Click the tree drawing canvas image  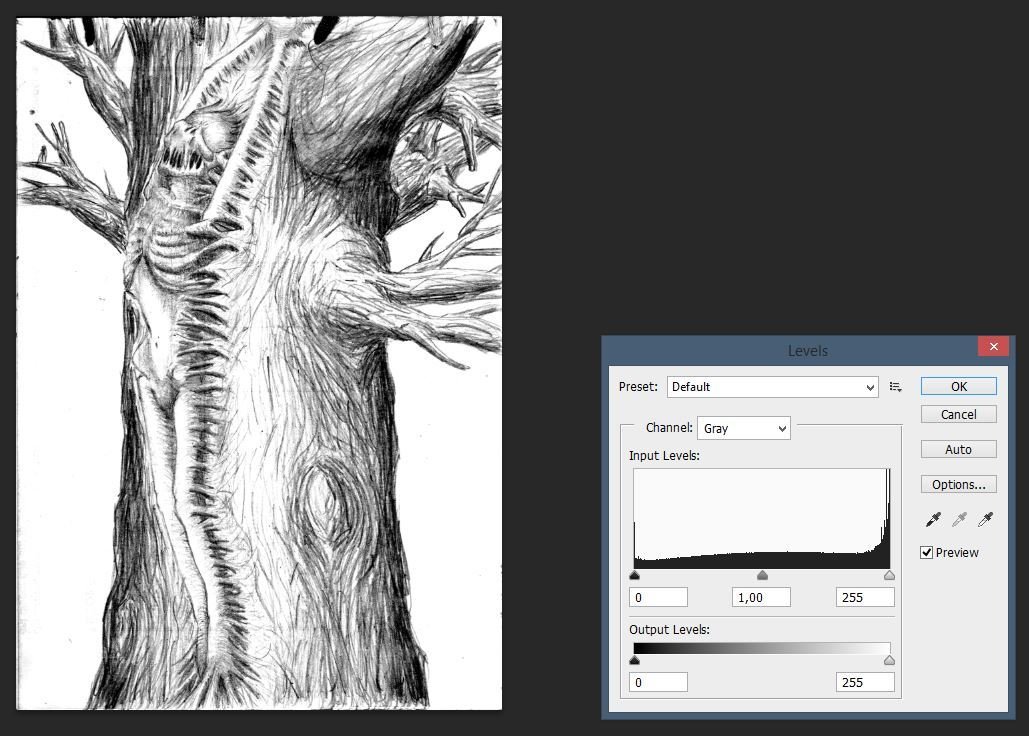259,363
